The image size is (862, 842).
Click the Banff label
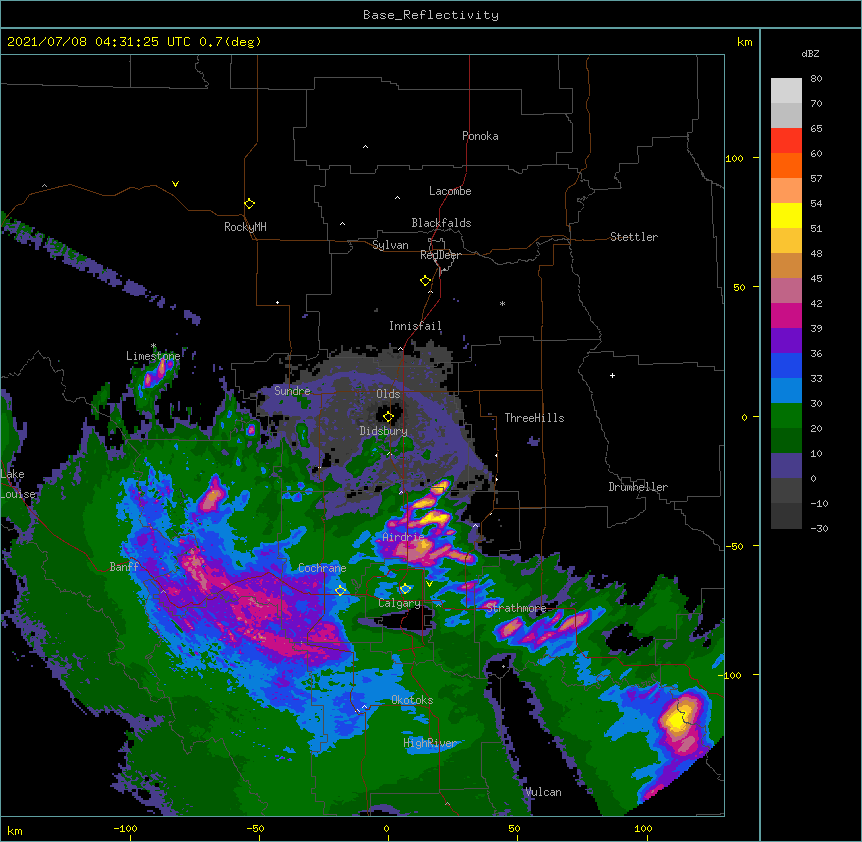pos(124,567)
